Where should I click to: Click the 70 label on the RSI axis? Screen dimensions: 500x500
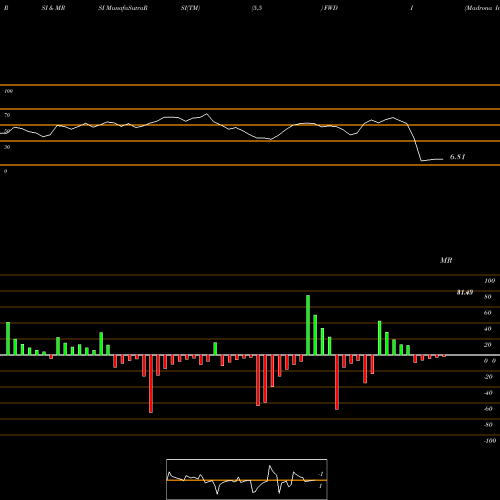(7, 115)
